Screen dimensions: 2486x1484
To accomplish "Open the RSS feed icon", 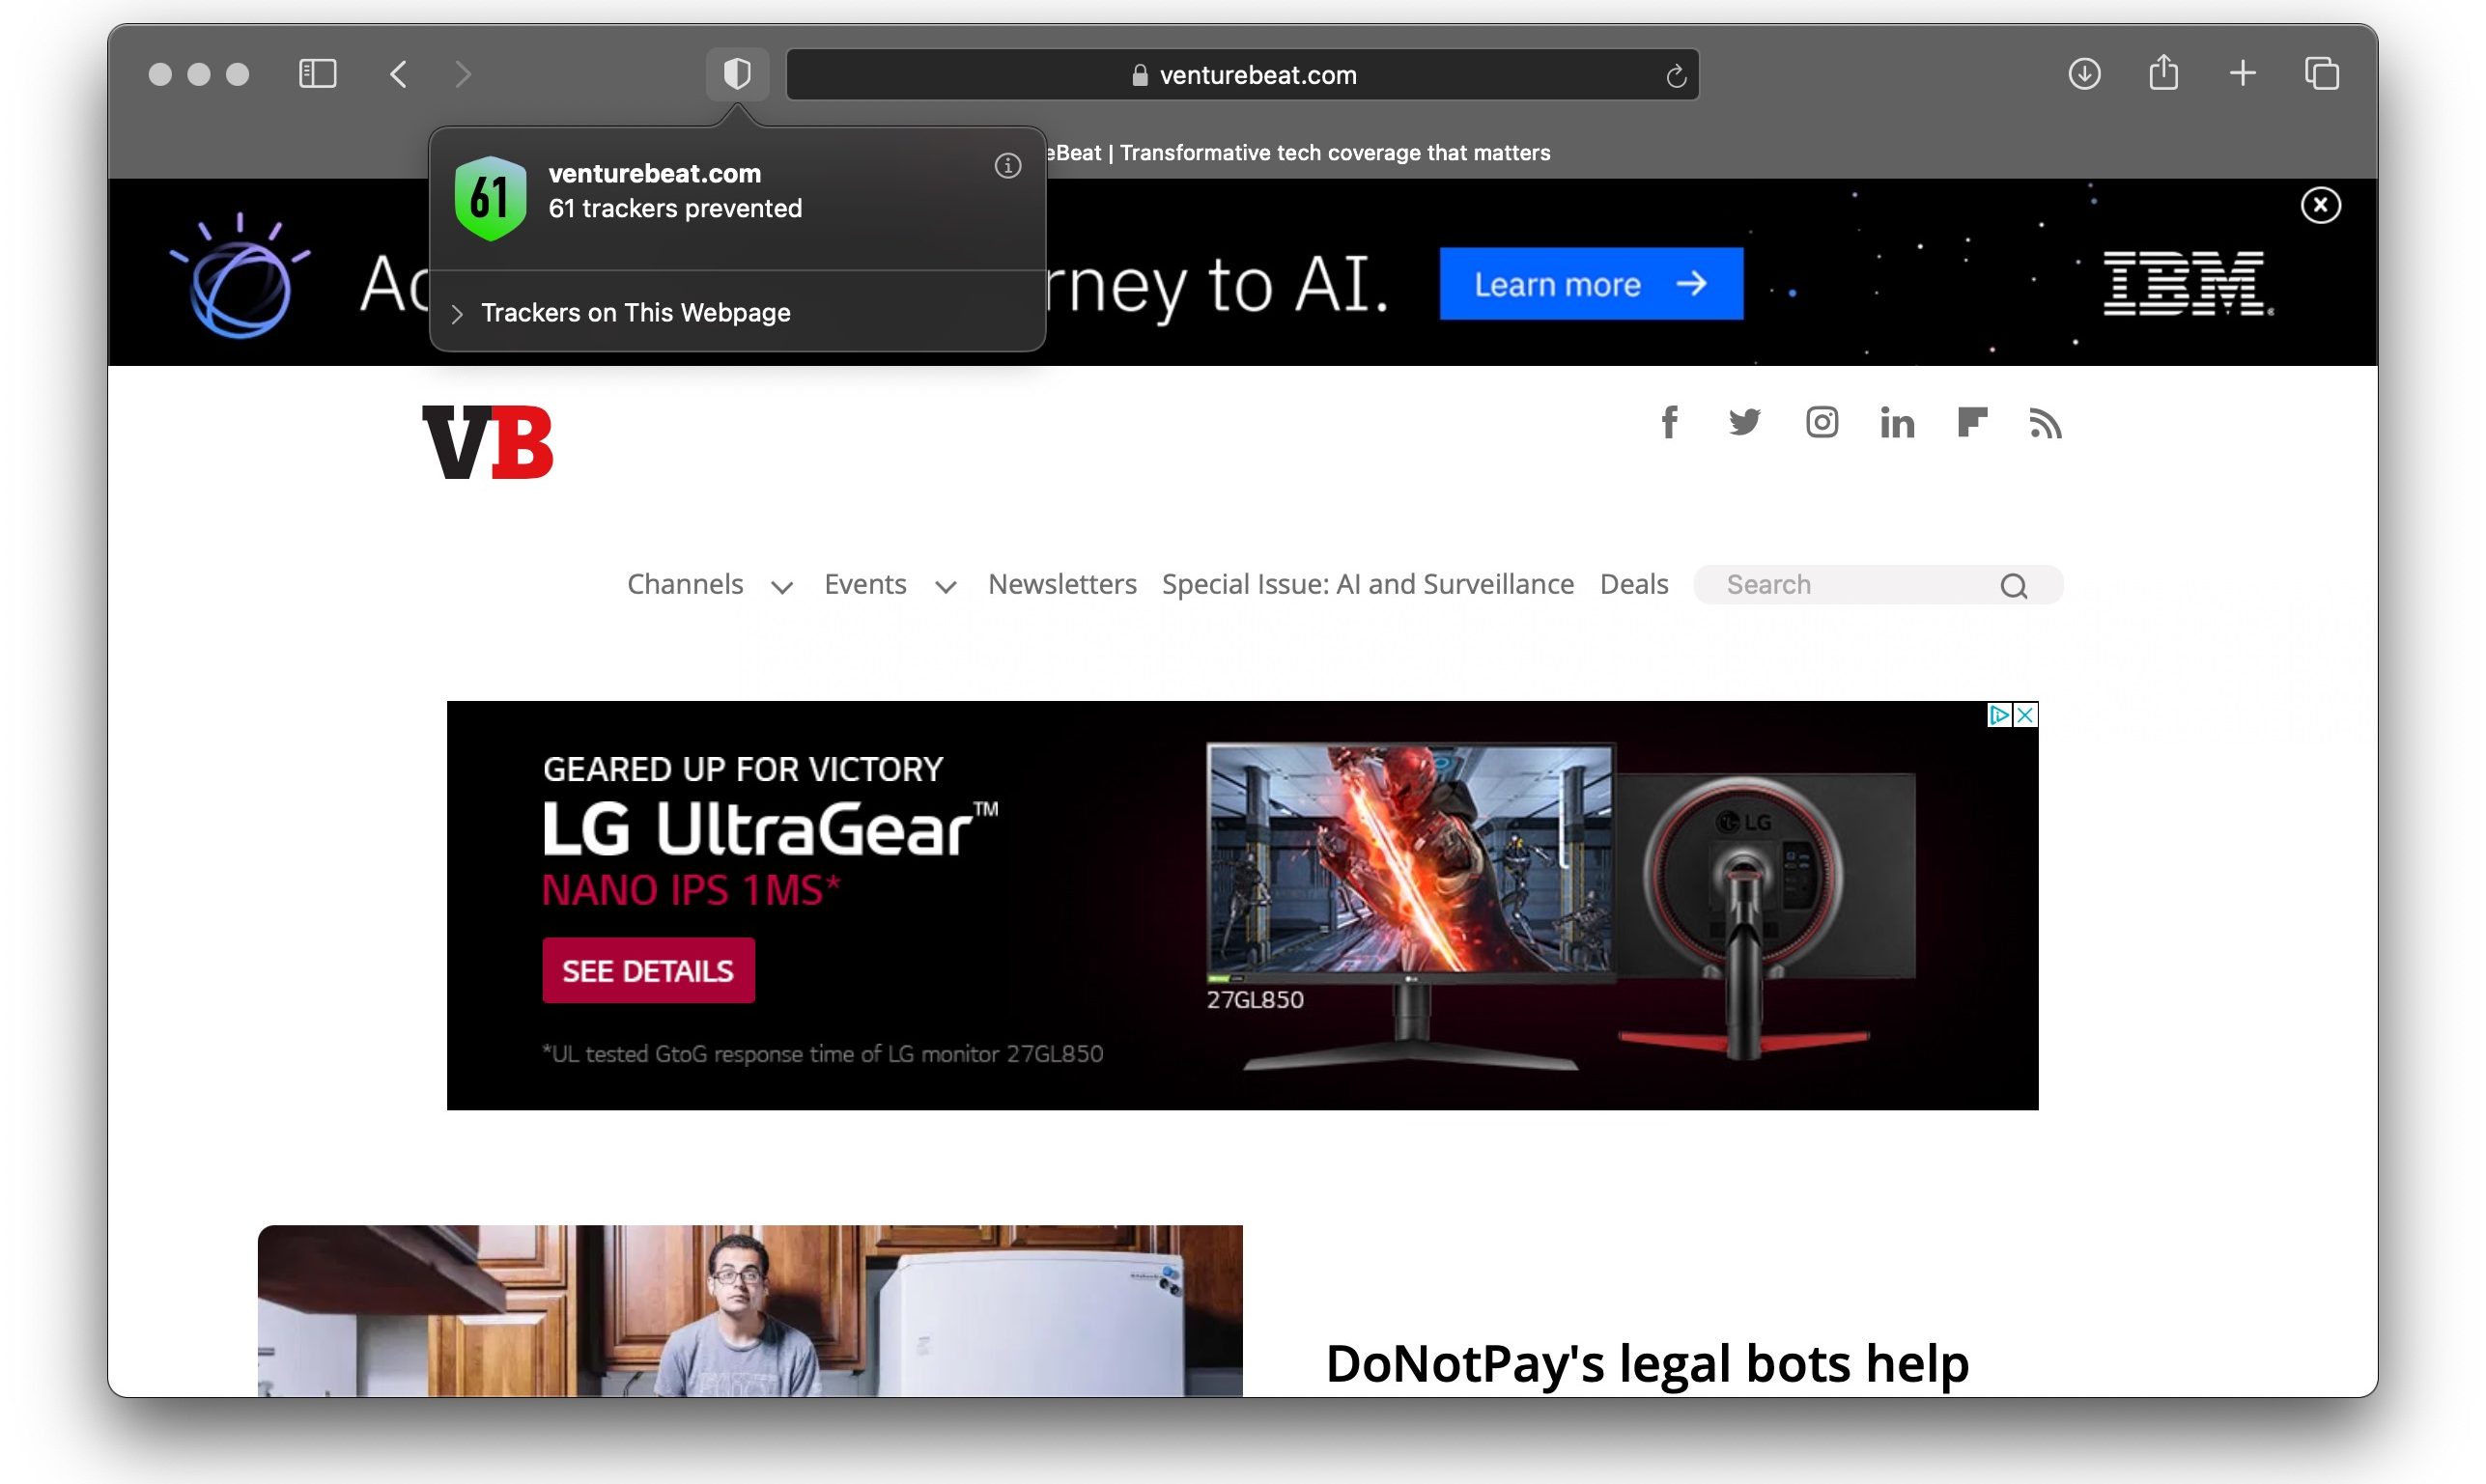I will [x=2045, y=423].
